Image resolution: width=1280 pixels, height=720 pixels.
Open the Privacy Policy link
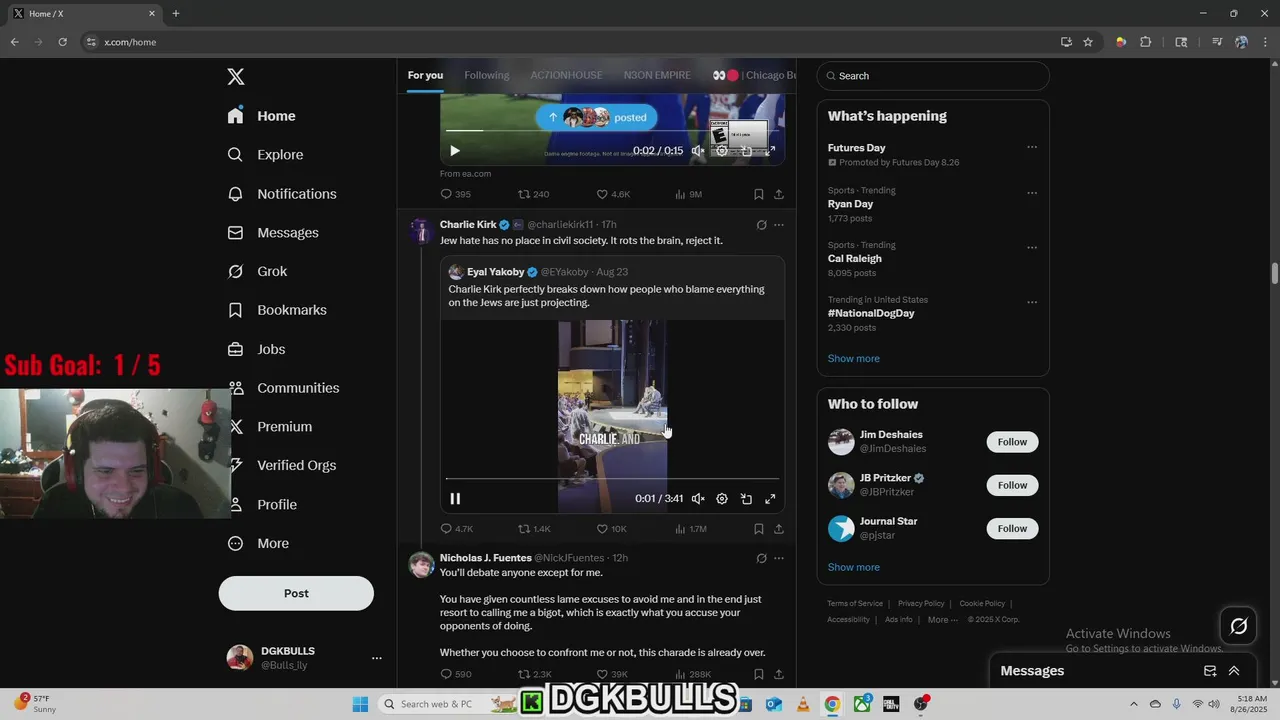click(921, 604)
